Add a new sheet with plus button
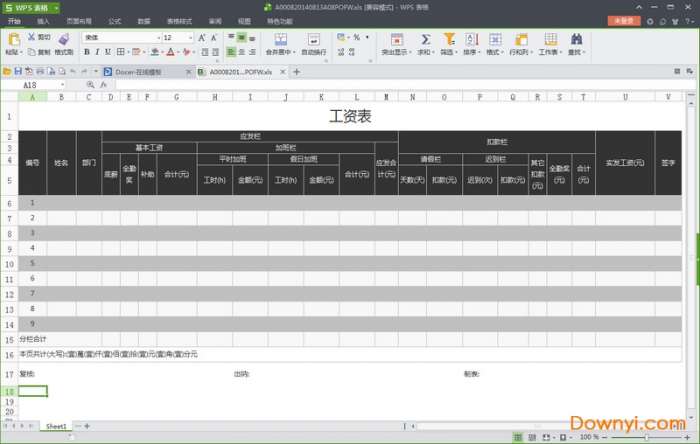The height and width of the screenshot is (444, 700). coord(87,426)
